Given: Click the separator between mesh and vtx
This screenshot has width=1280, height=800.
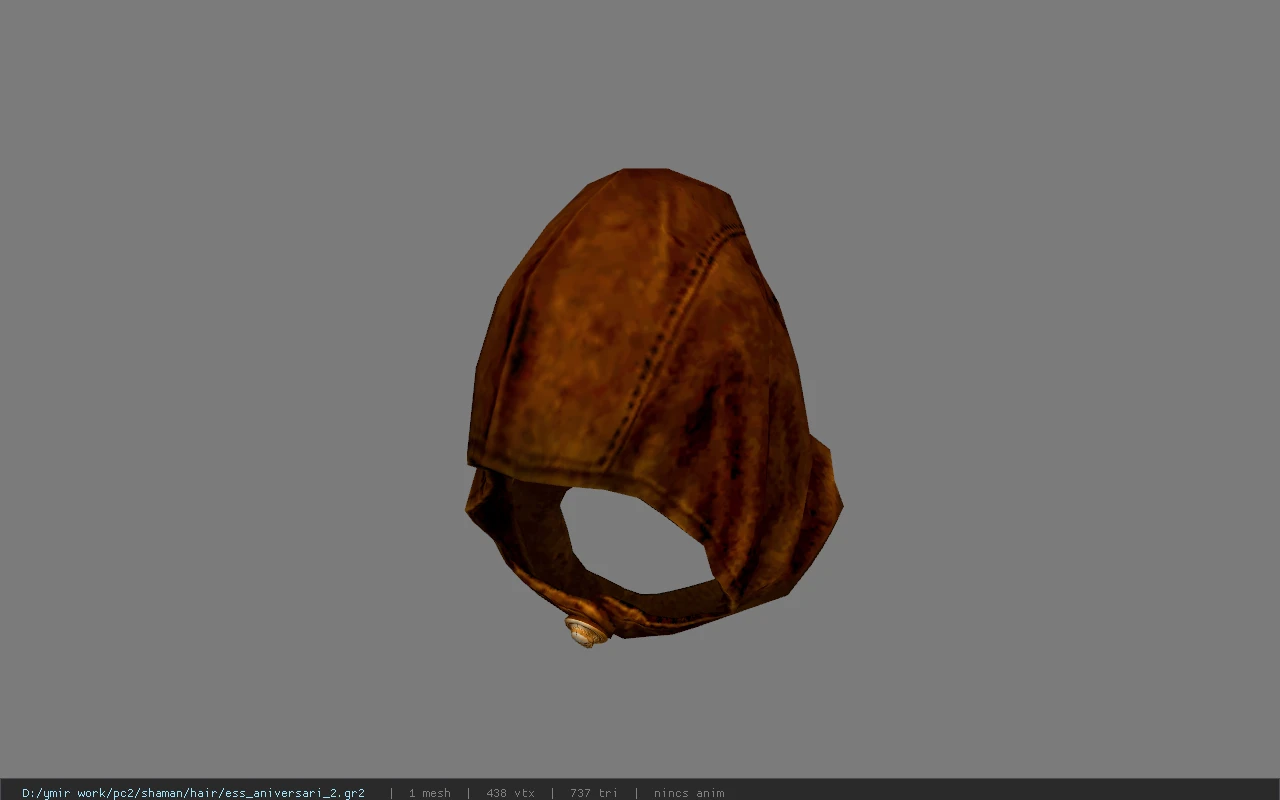Looking at the screenshot, I should coord(468,793).
